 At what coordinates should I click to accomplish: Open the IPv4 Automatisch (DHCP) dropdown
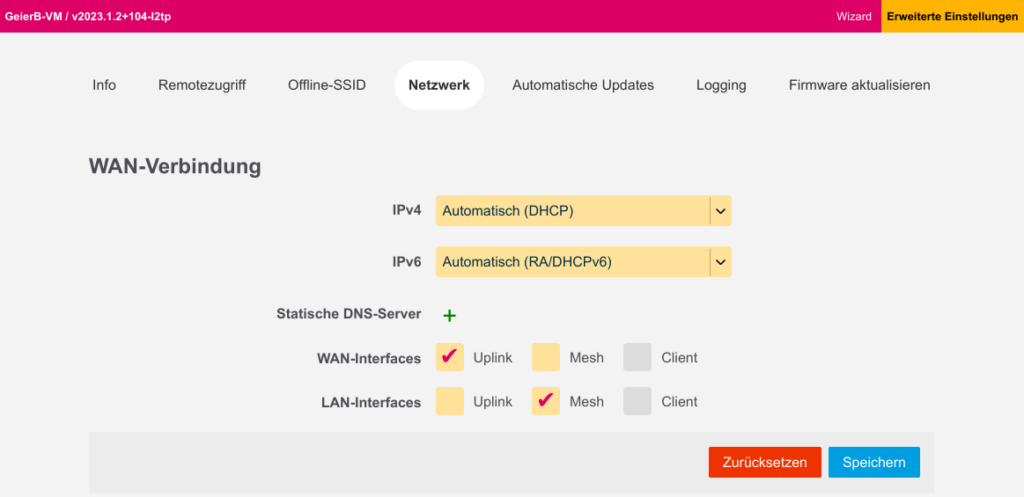point(583,211)
